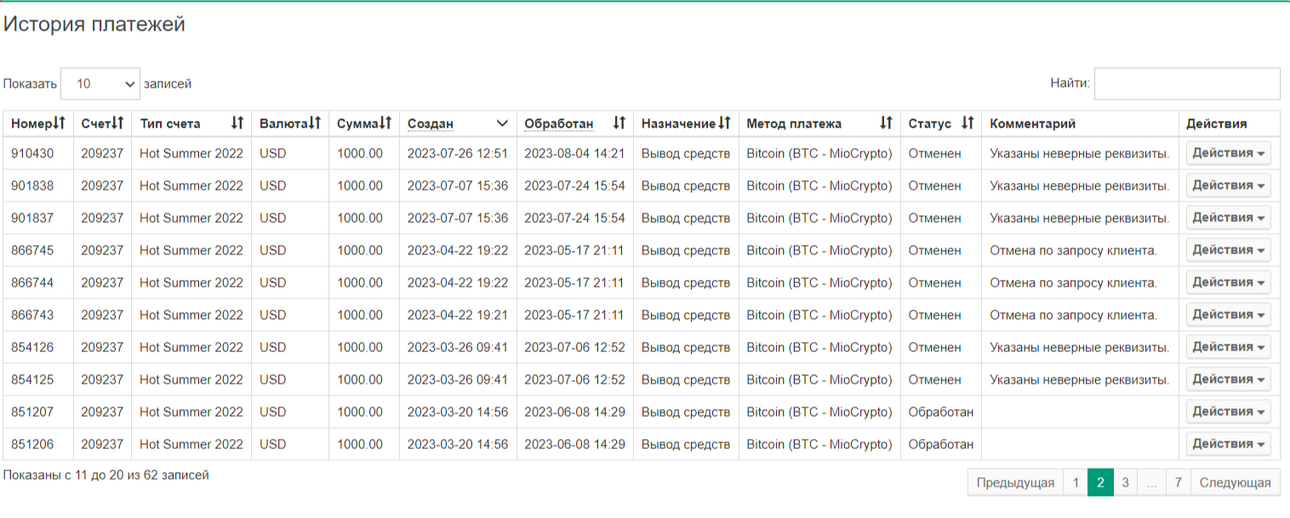Sort table by Сумма column
1290x518 pixels.
tap(364, 124)
